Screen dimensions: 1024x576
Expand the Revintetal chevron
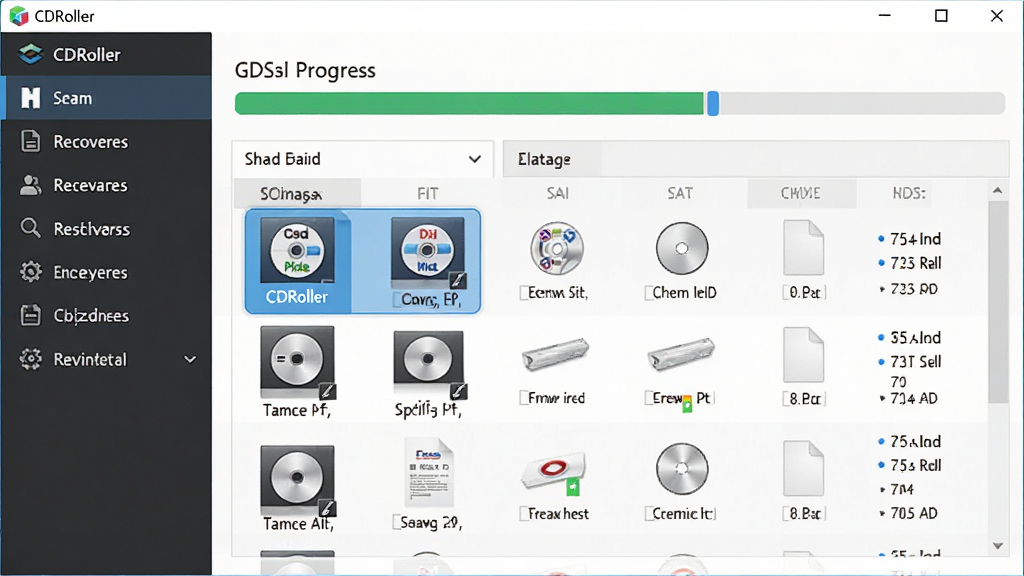tap(190, 359)
